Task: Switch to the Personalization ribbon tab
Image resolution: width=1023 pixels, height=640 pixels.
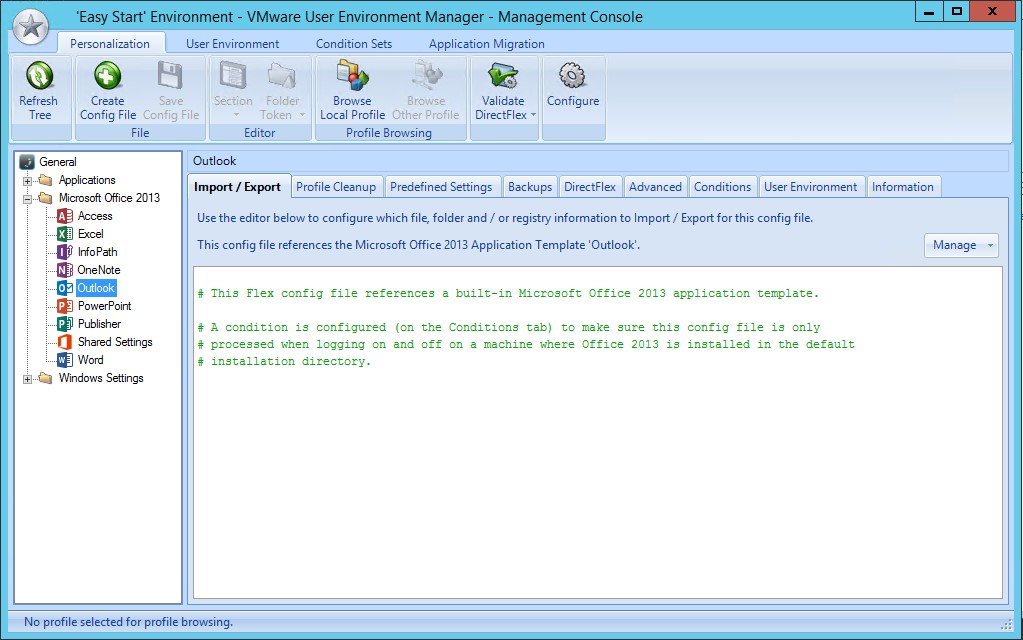Action: tap(110, 44)
